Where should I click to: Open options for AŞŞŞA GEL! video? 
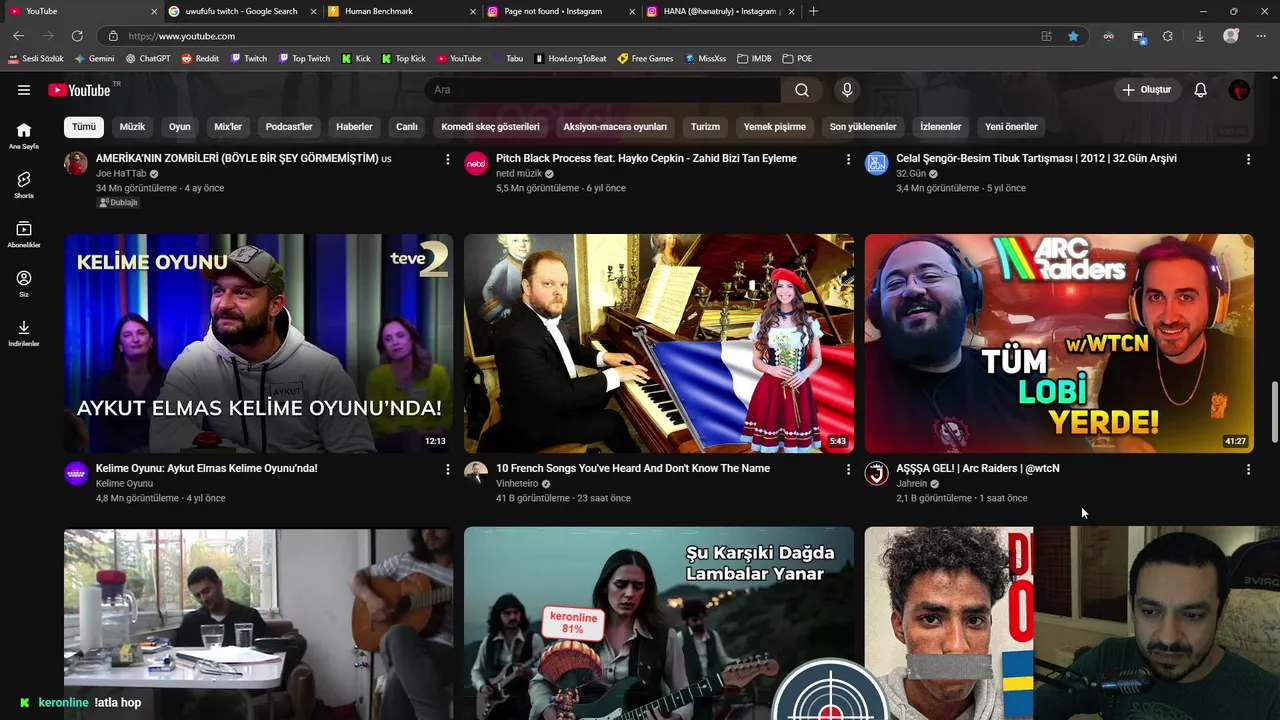(x=1248, y=469)
